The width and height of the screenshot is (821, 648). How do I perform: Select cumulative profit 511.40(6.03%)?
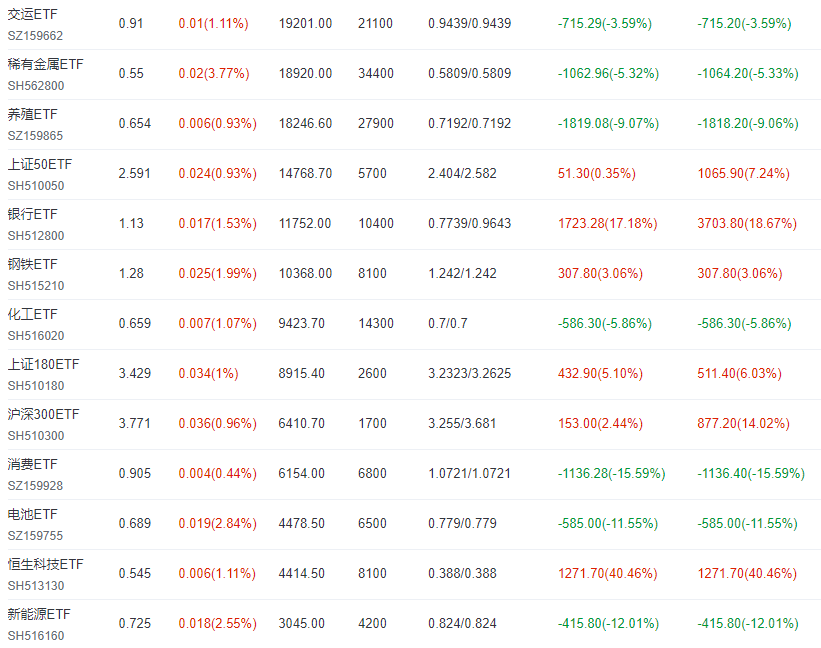739,373
